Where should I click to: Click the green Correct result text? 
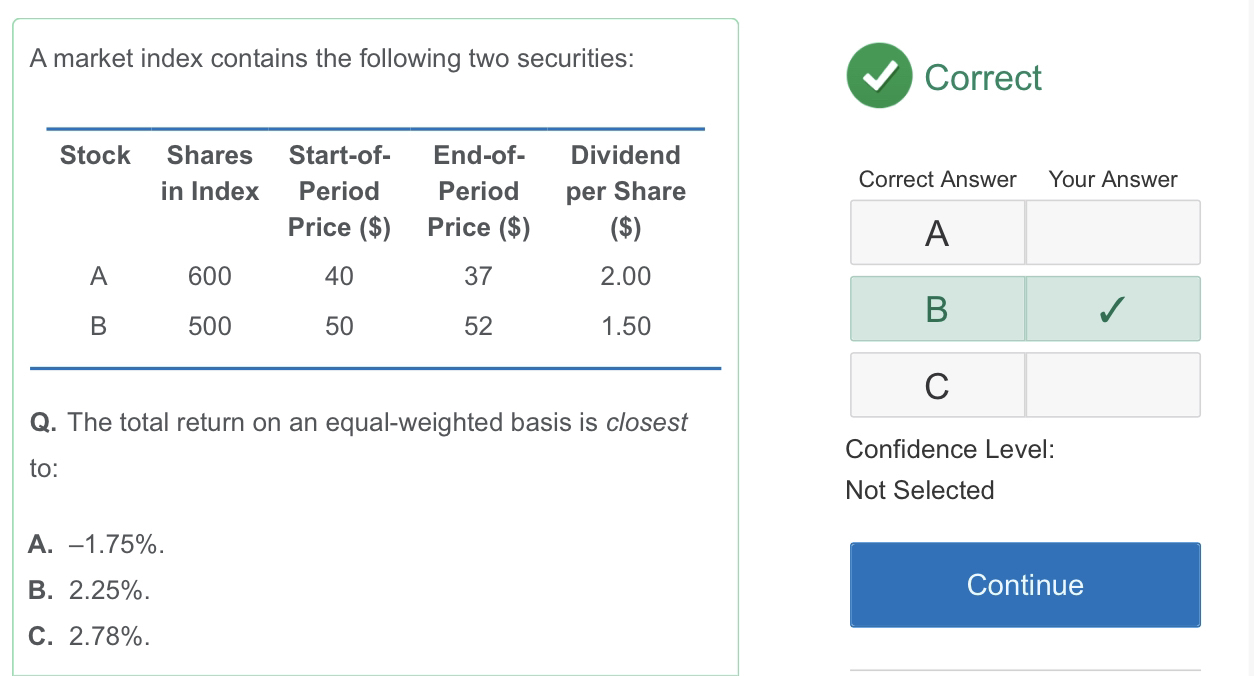[x=983, y=78]
